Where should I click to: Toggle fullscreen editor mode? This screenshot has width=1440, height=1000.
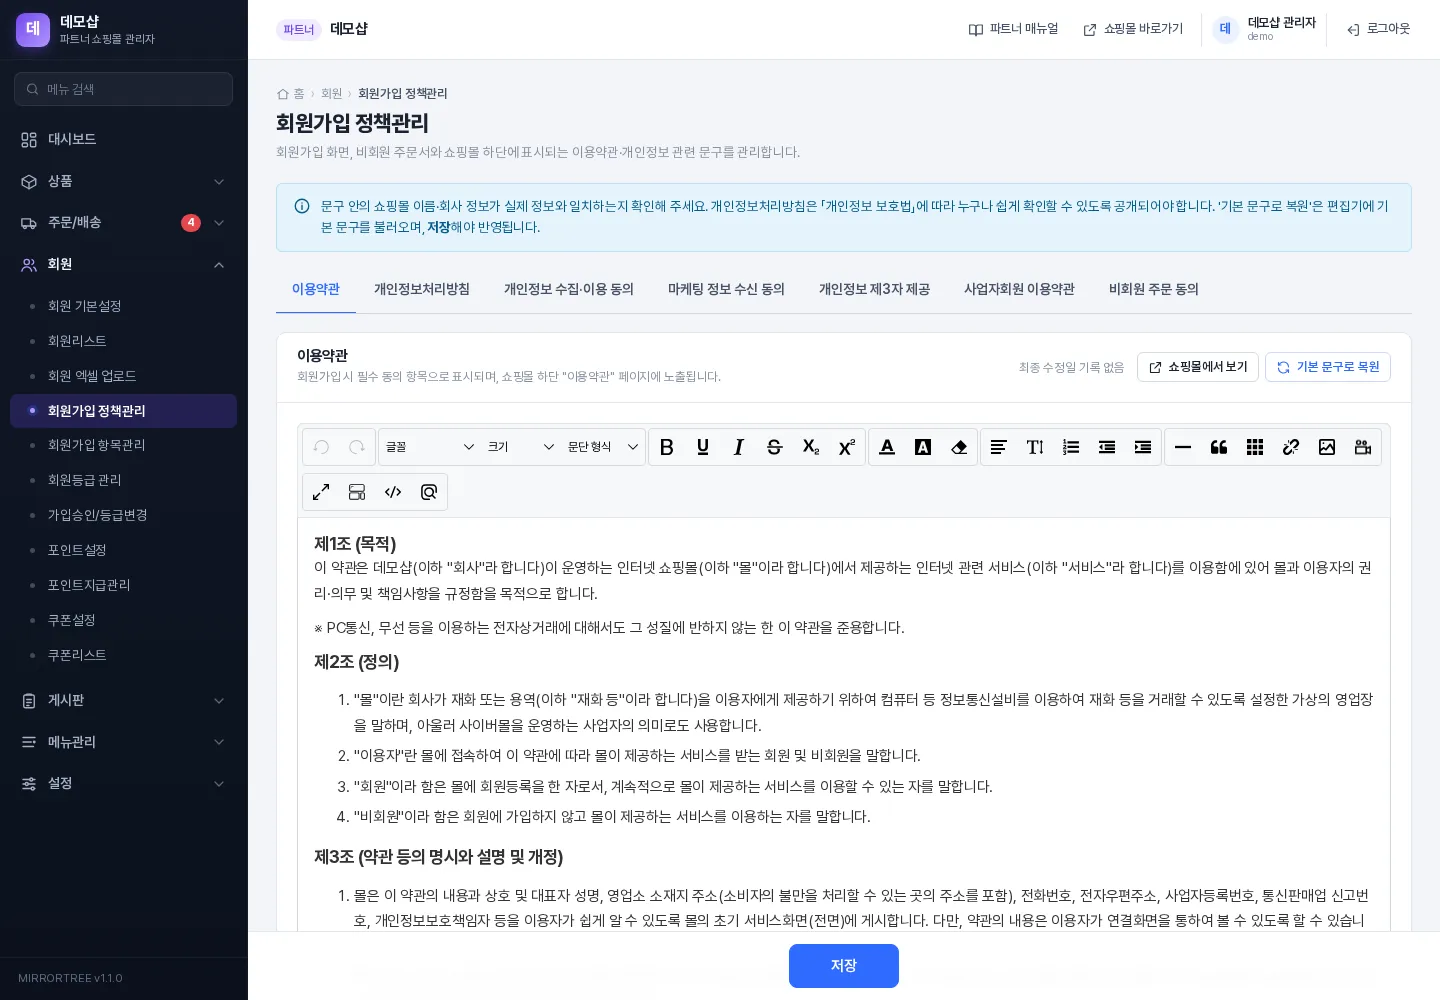(x=321, y=492)
